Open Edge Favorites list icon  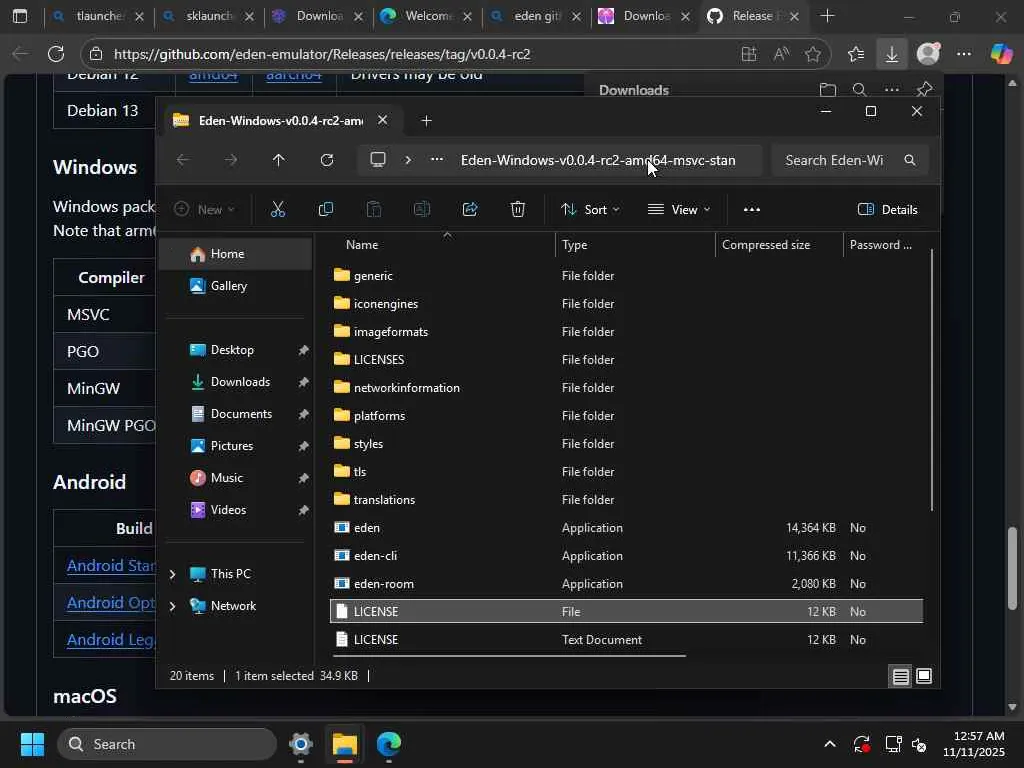[856, 54]
